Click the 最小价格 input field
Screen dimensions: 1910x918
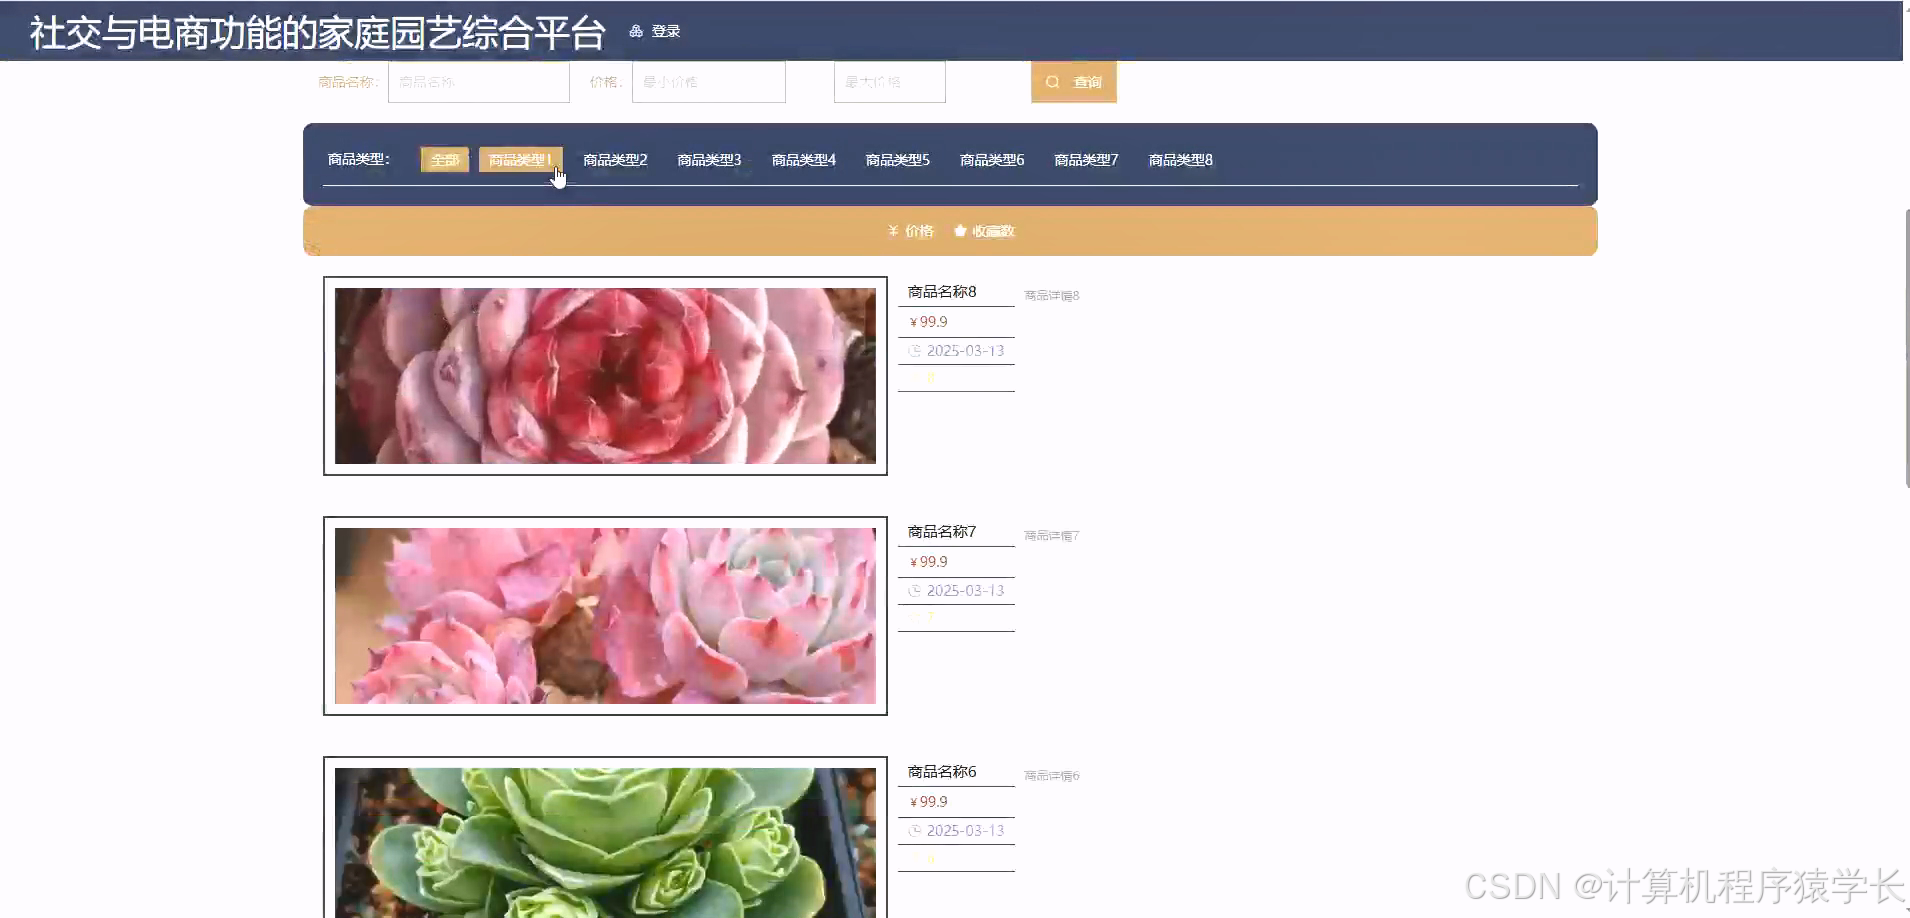pyautogui.click(x=709, y=82)
